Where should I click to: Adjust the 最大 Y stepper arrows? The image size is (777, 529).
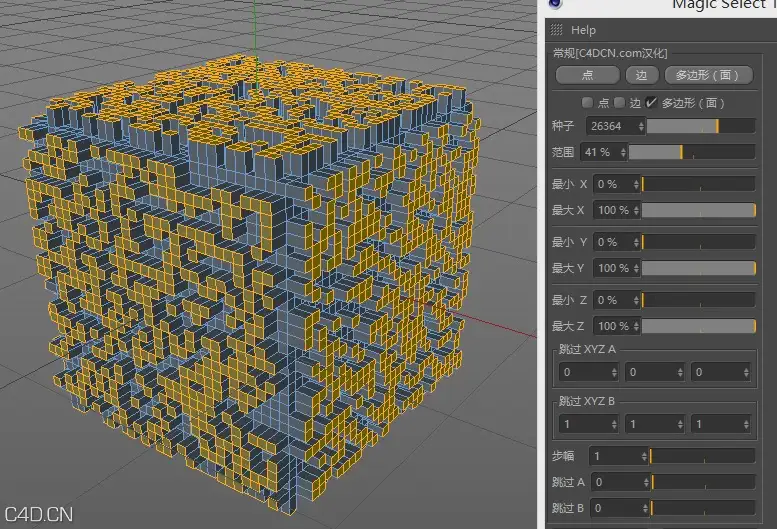[636, 268]
